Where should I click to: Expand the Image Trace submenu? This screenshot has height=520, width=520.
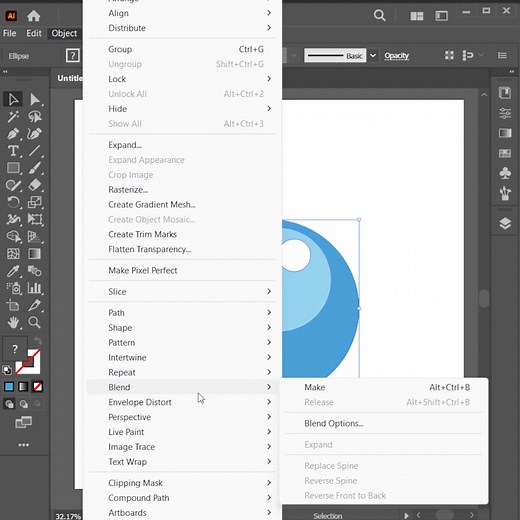269,447
